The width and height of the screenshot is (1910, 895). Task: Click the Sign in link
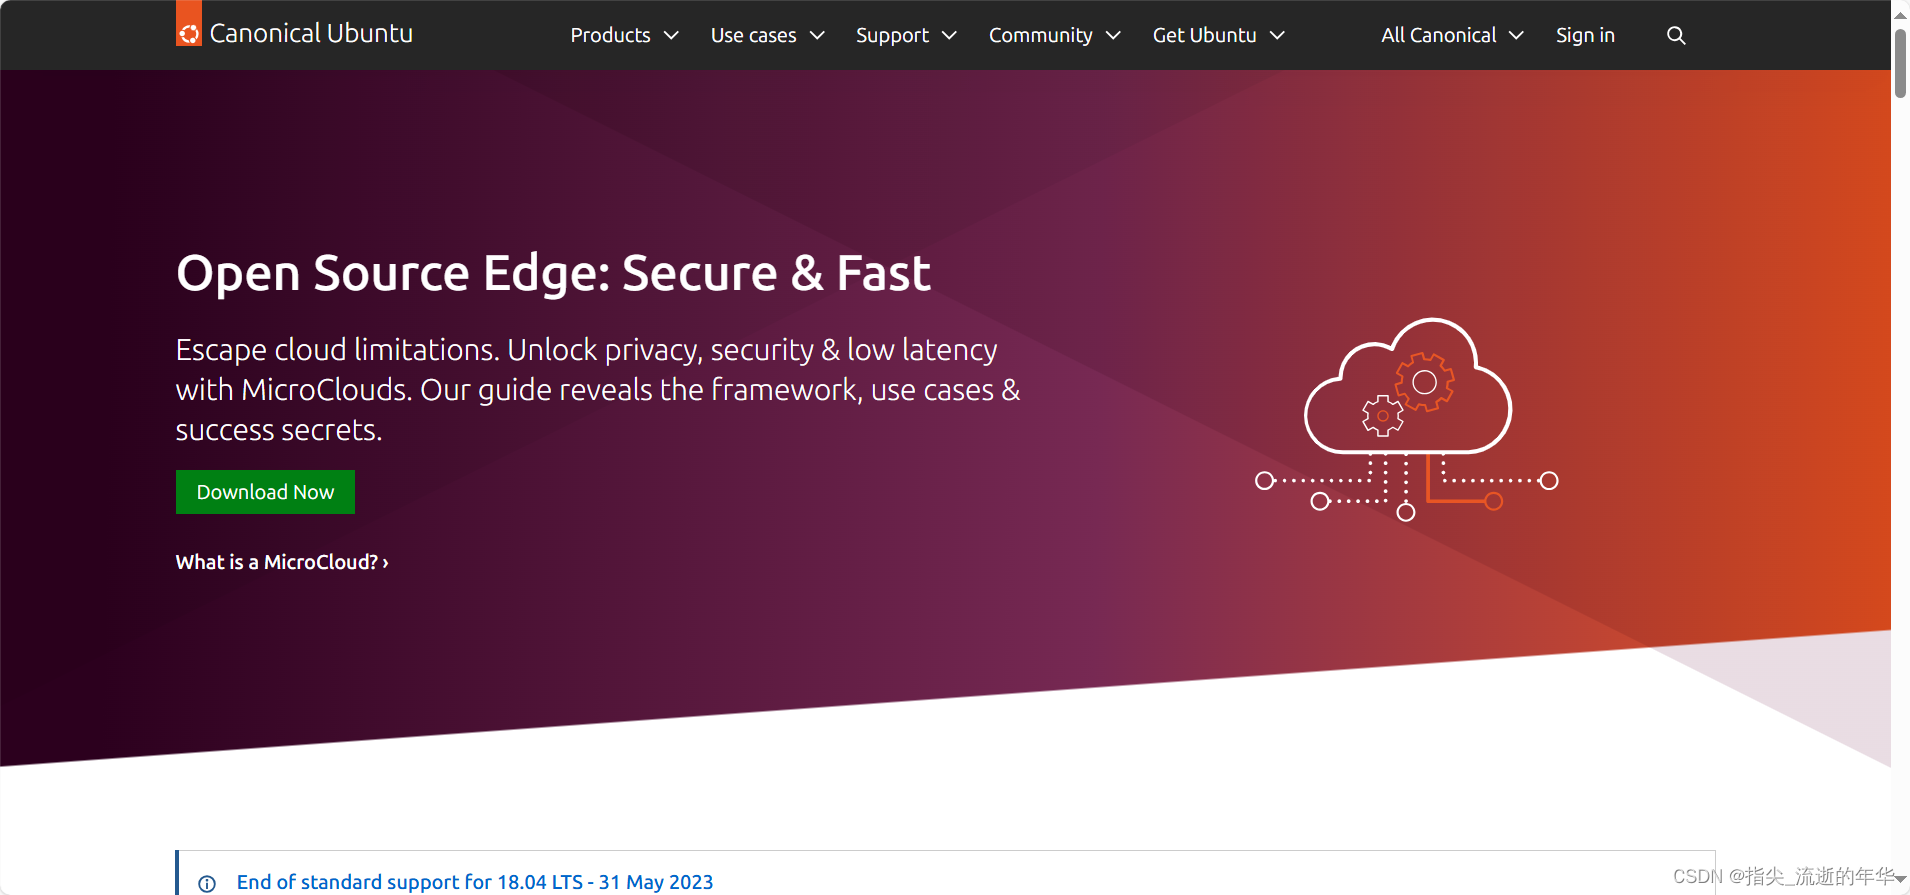pos(1585,35)
